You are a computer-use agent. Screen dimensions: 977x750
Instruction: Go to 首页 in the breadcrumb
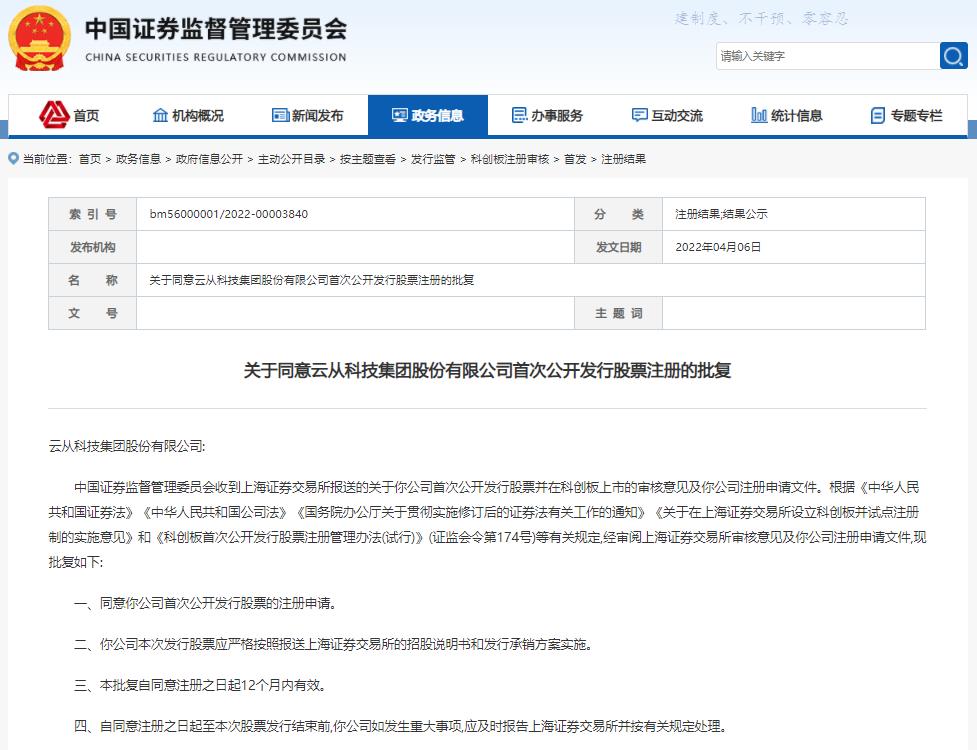pyautogui.click(x=90, y=159)
